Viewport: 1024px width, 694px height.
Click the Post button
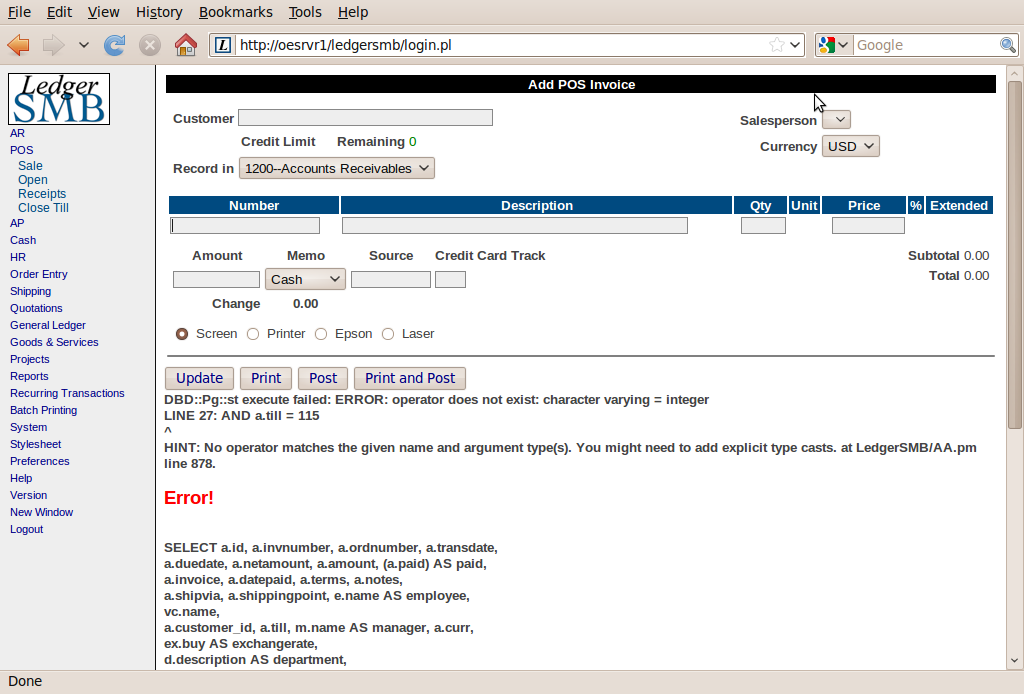(323, 378)
